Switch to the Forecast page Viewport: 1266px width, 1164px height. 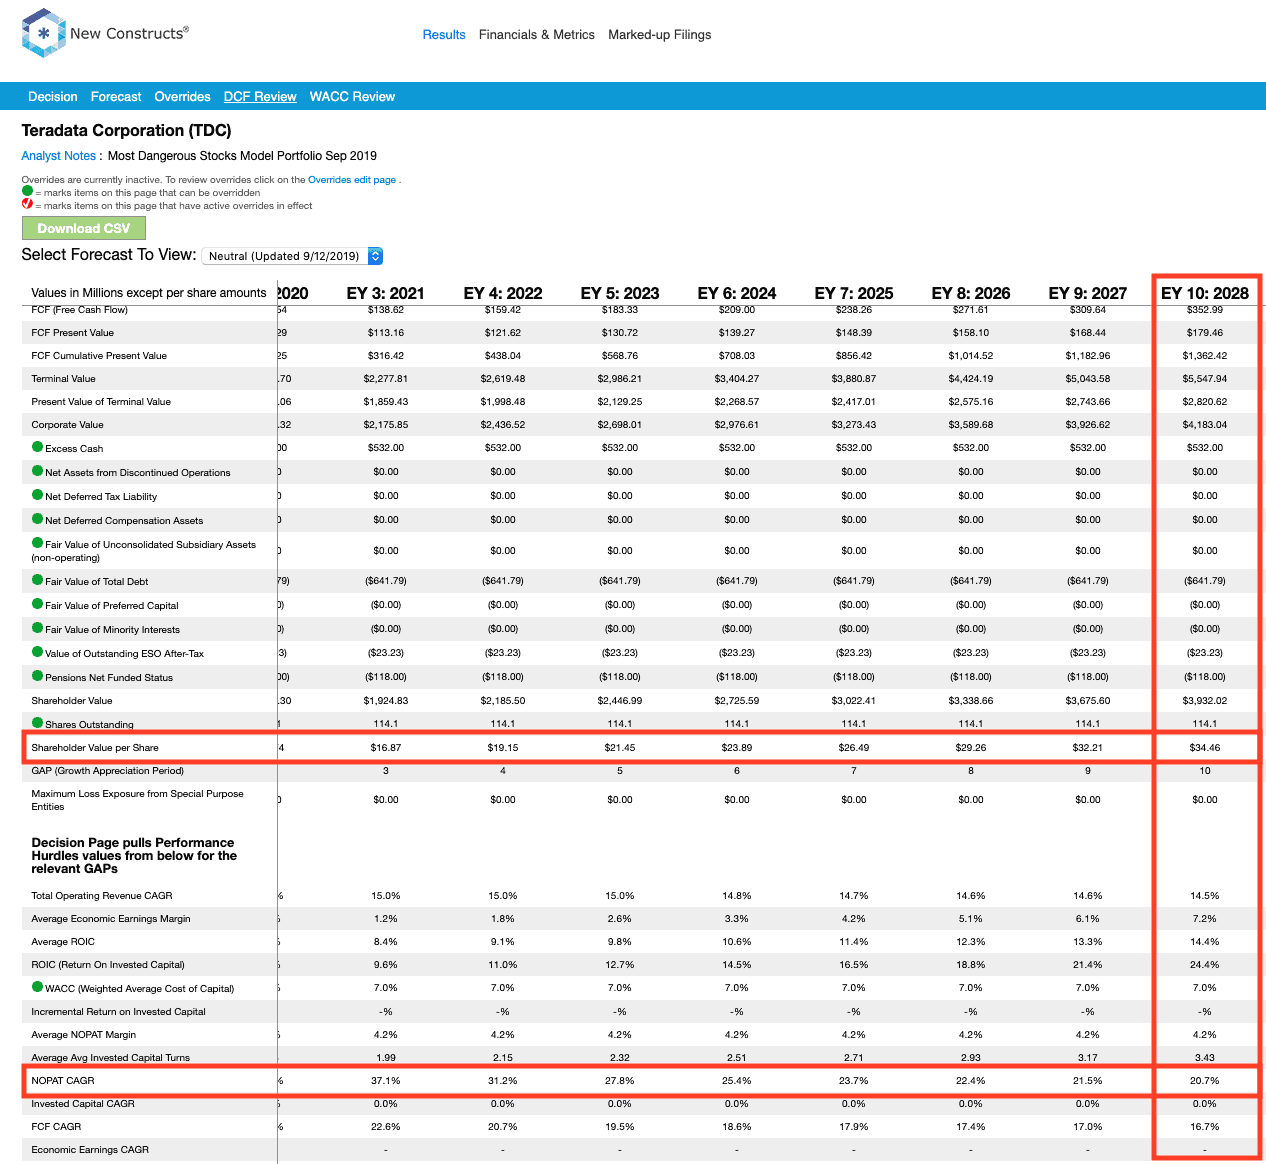click(x=116, y=97)
